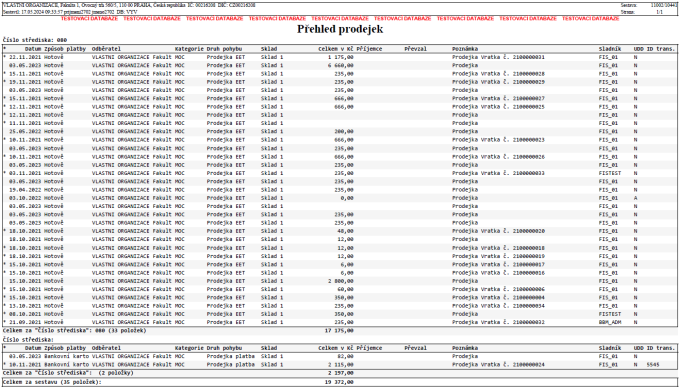Select the heading "Číslo střediska: 080"

pyautogui.click(x=35, y=40)
